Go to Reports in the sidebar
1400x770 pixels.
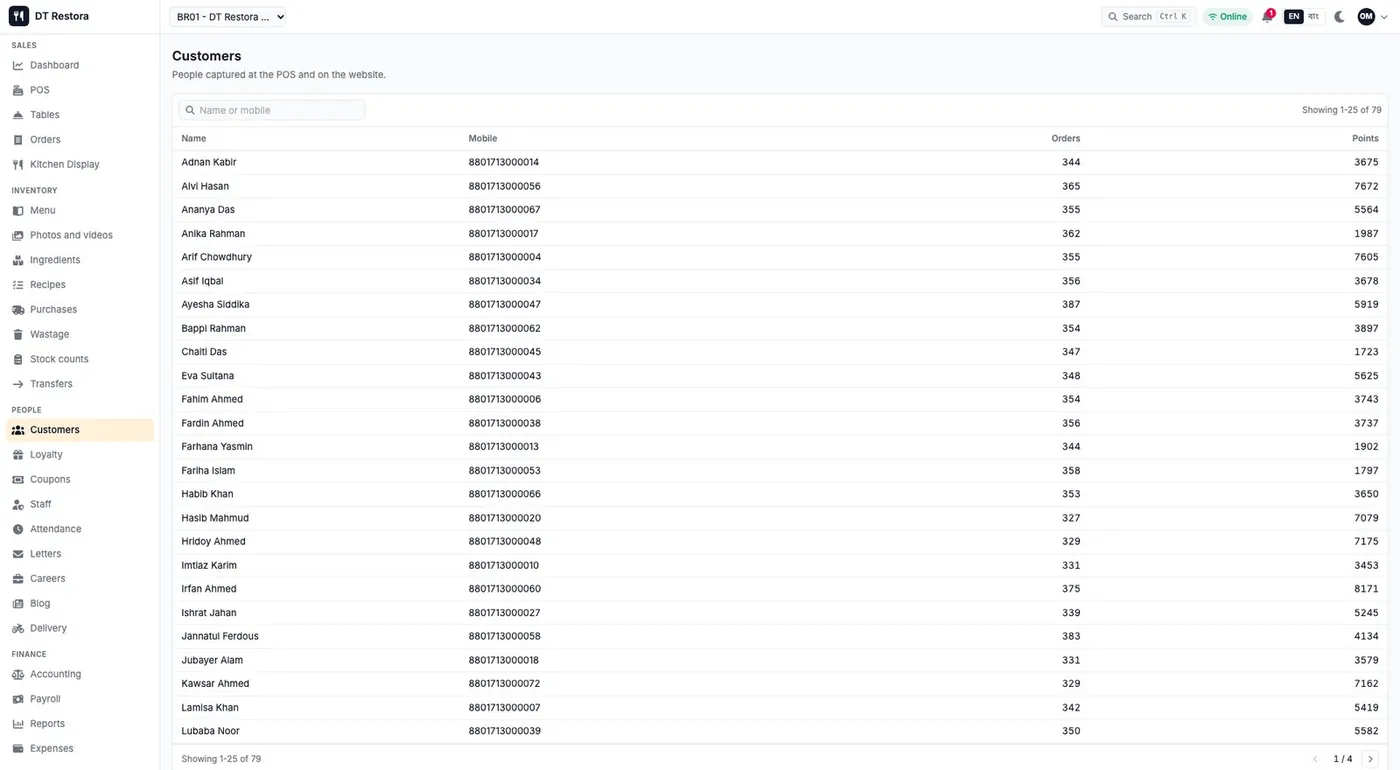pos(80,724)
